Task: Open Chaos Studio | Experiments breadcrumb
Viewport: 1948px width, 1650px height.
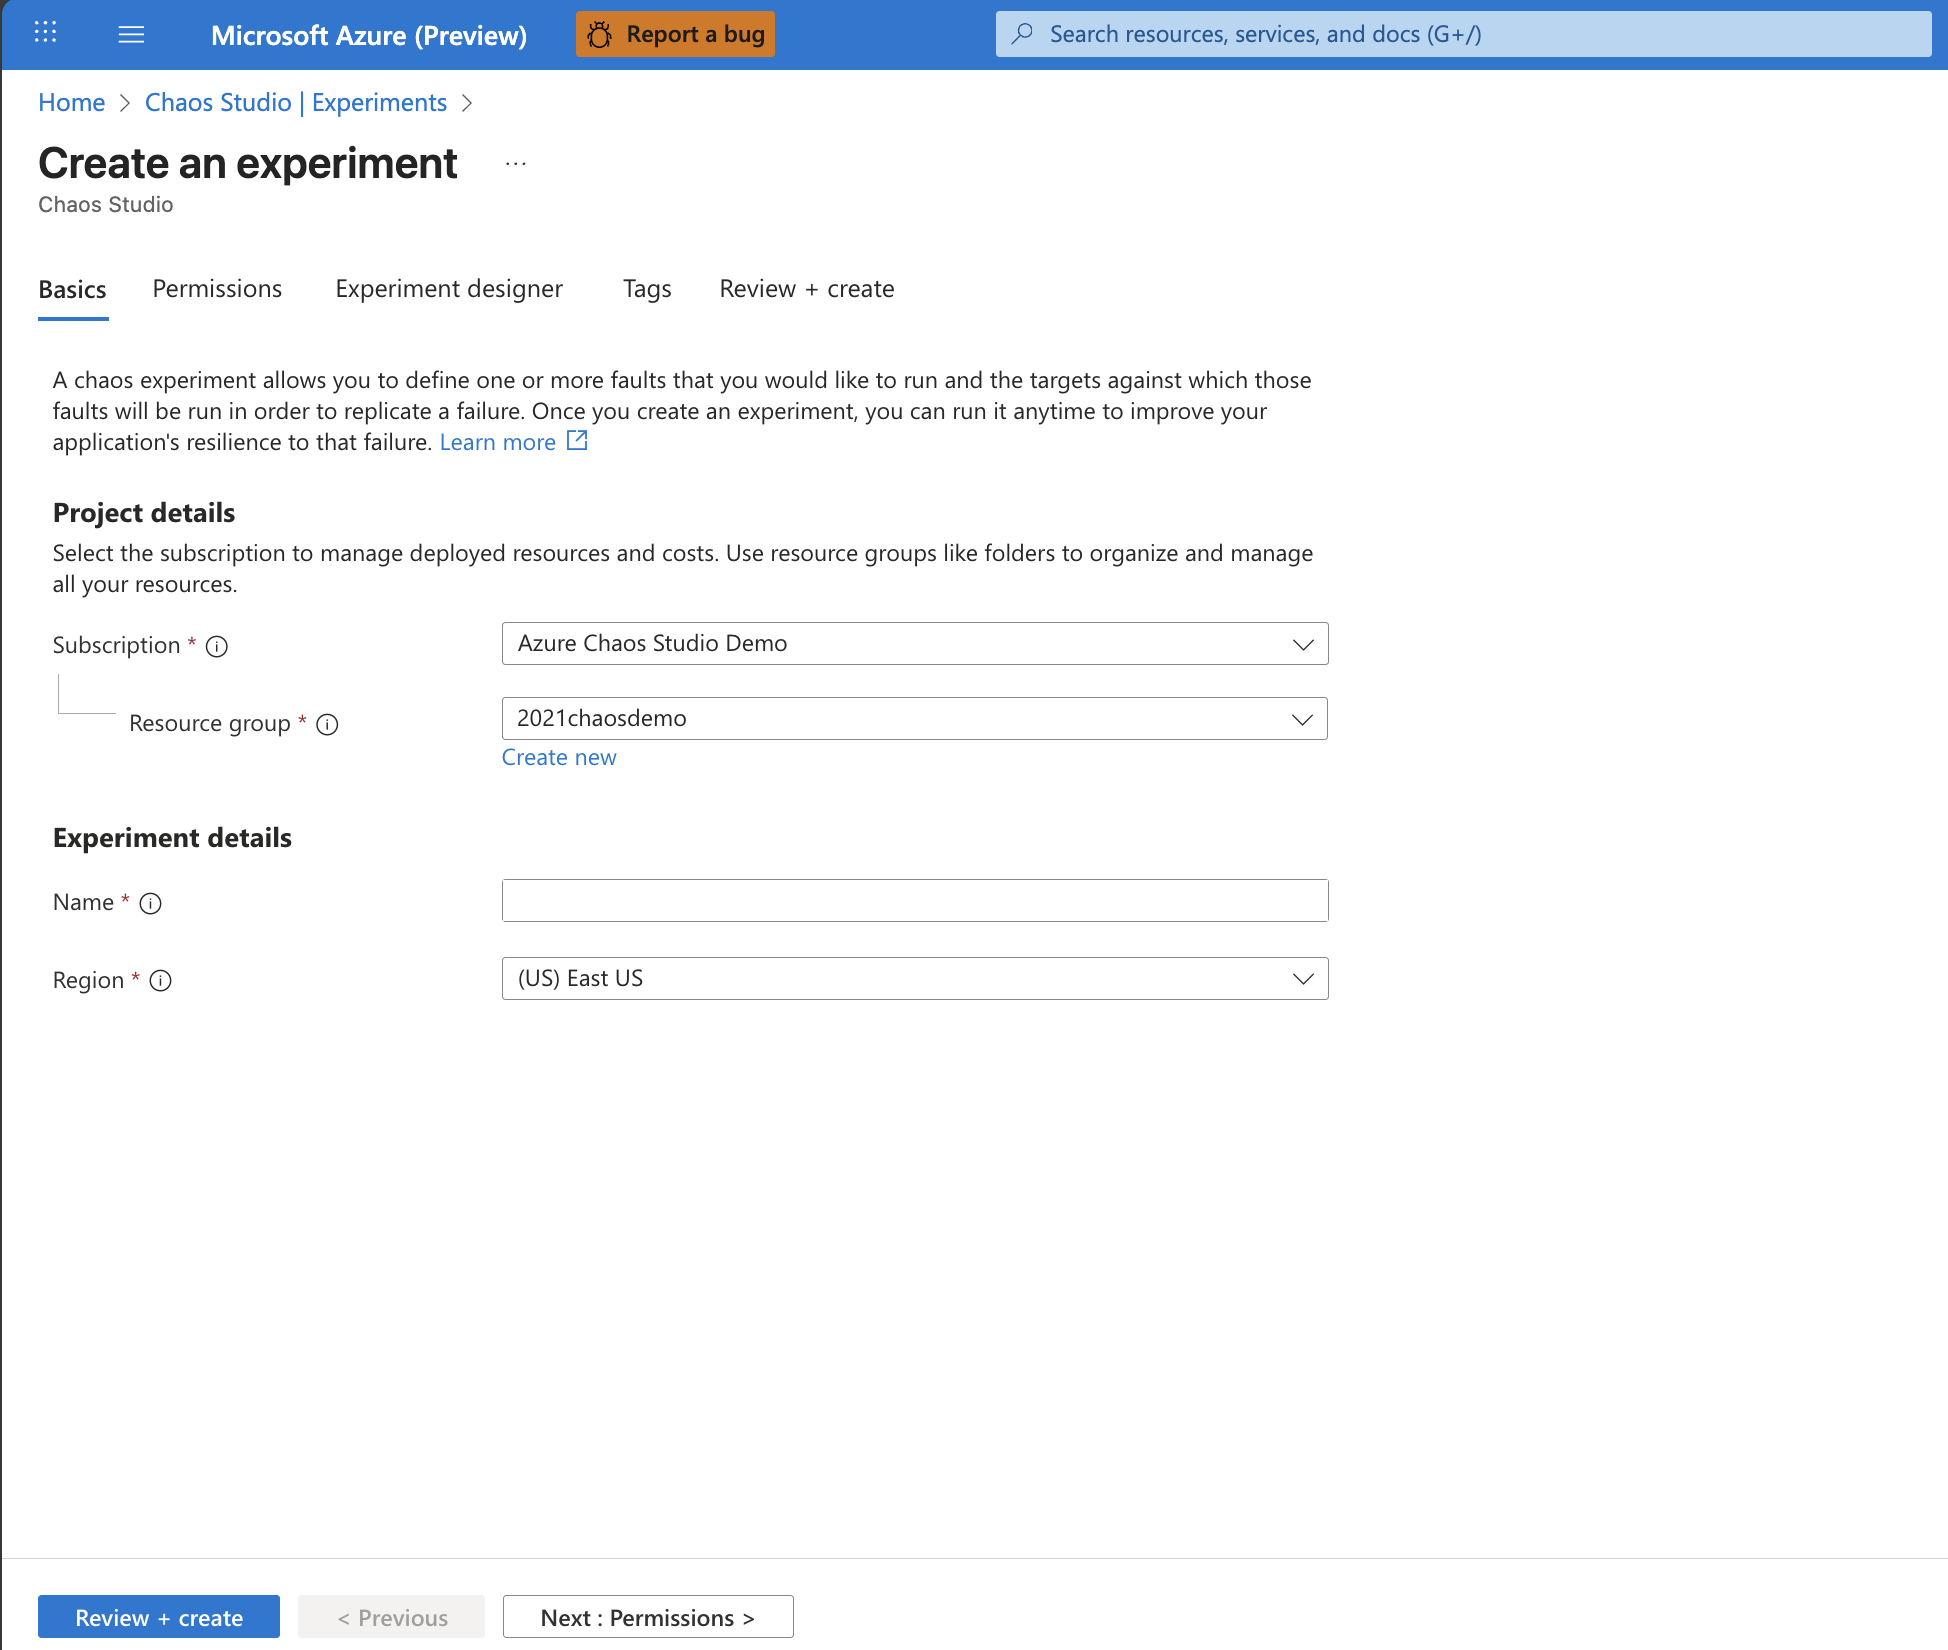Action: tap(296, 102)
